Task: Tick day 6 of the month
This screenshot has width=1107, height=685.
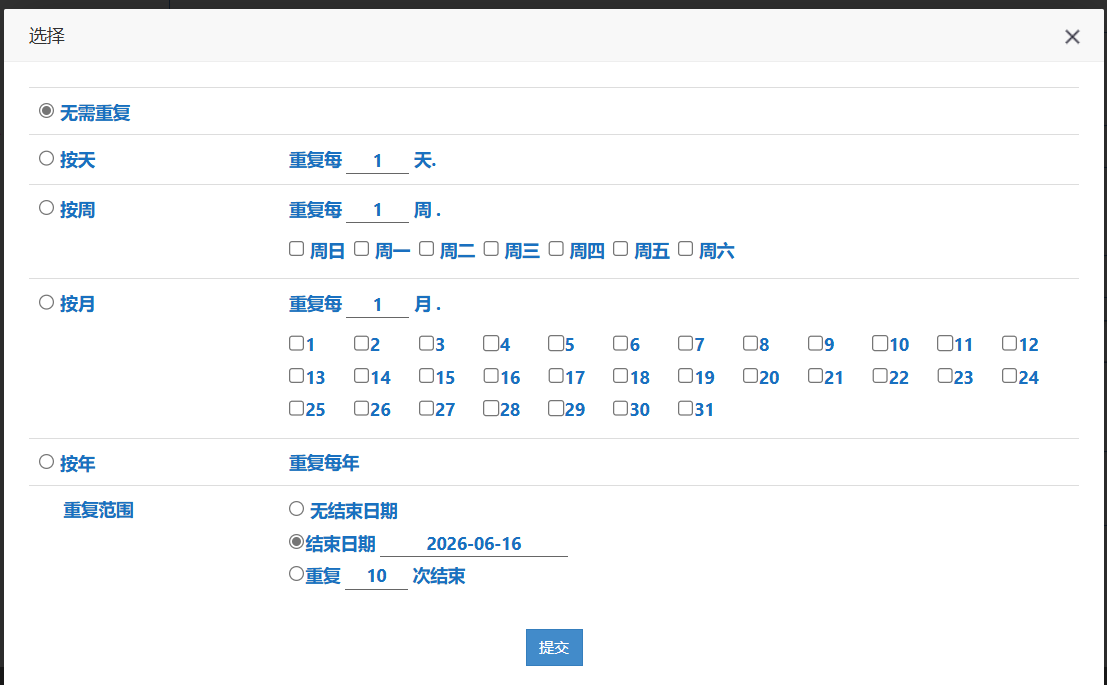Action: [621, 343]
